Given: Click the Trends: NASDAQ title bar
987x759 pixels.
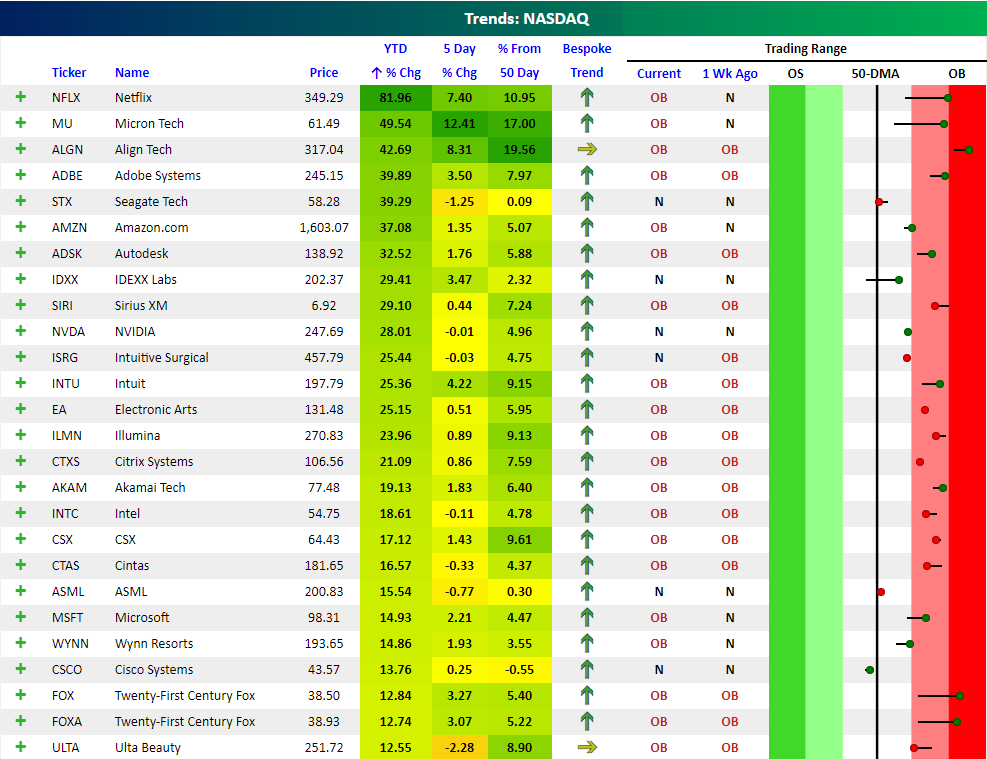Looking at the screenshot, I should click(x=494, y=18).
